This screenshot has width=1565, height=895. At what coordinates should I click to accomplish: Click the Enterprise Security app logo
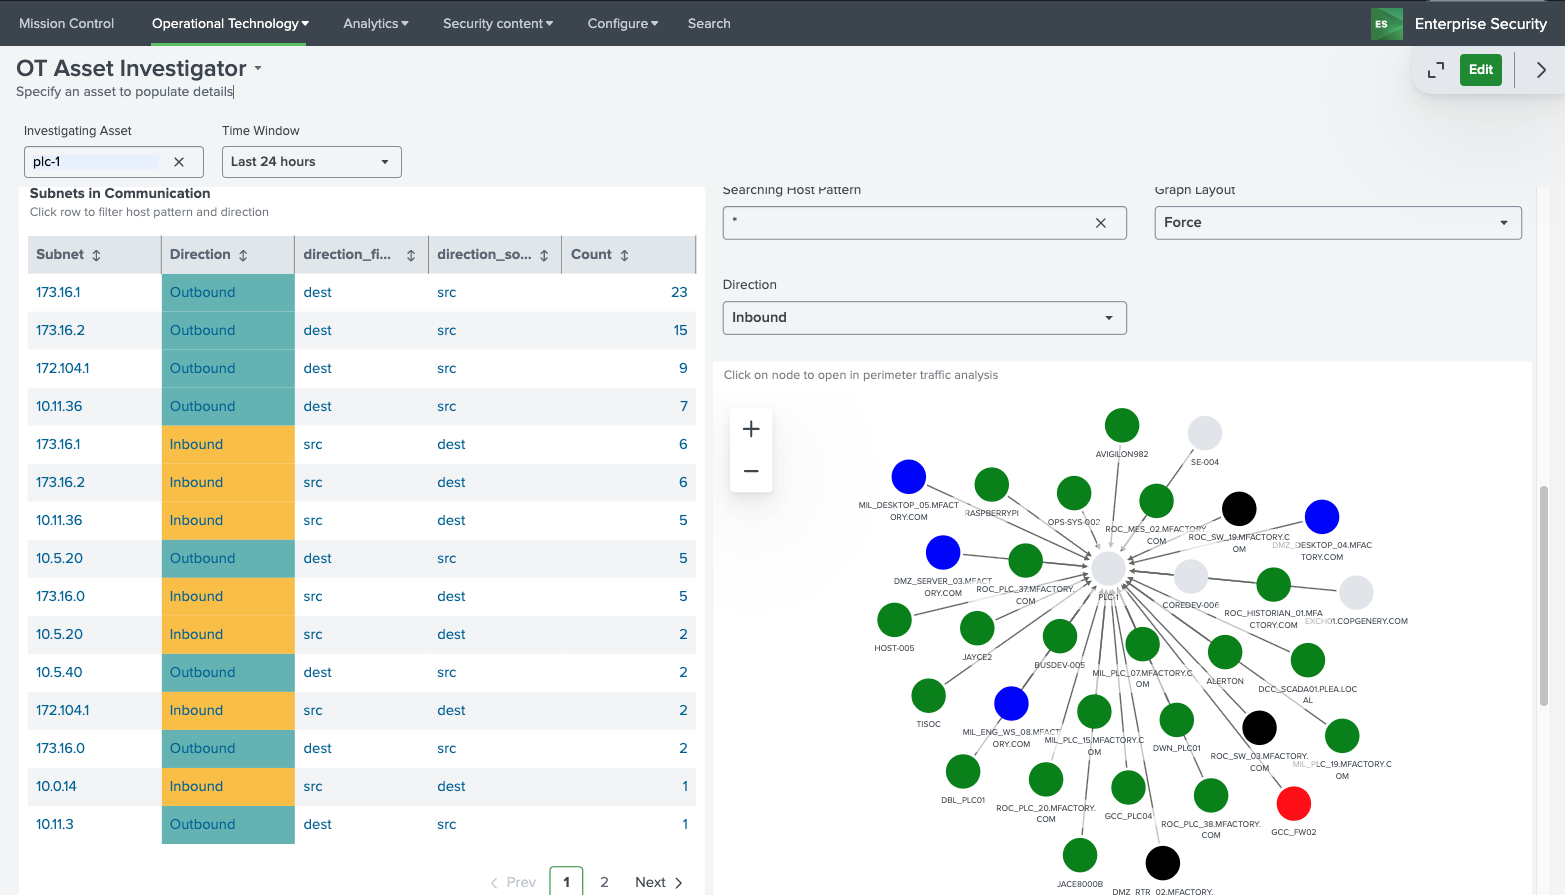1386,24
